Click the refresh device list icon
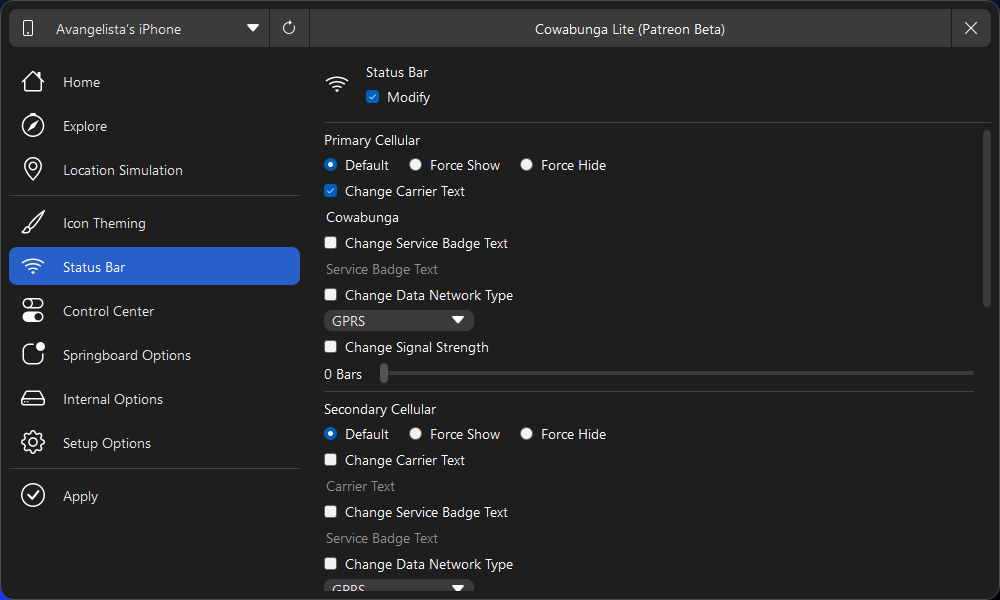This screenshot has width=1000, height=600. (x=289, y=28)
